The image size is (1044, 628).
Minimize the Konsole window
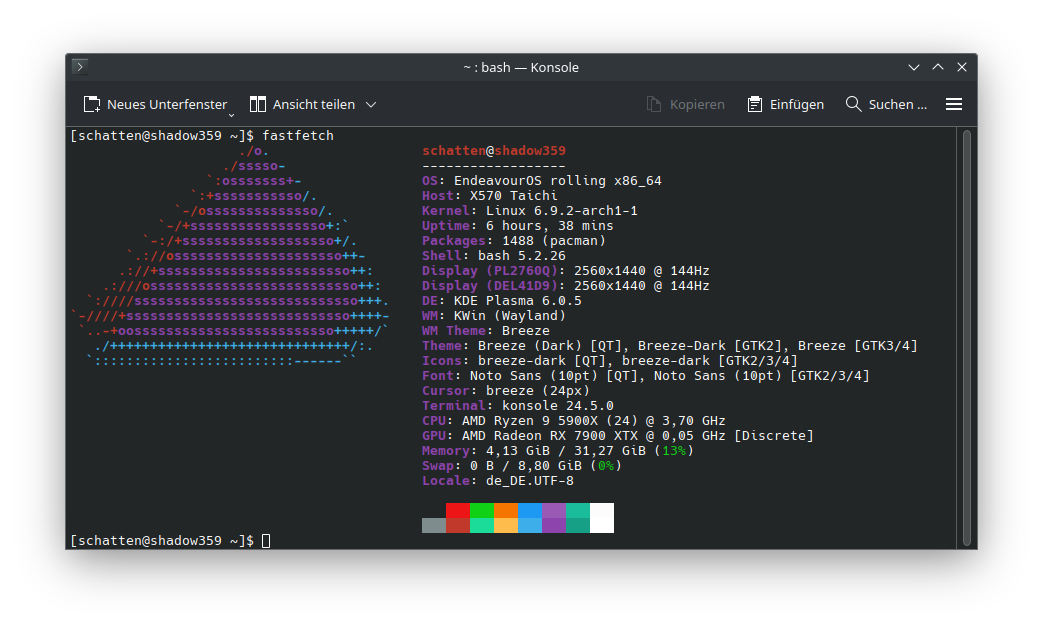pos(914,67)
